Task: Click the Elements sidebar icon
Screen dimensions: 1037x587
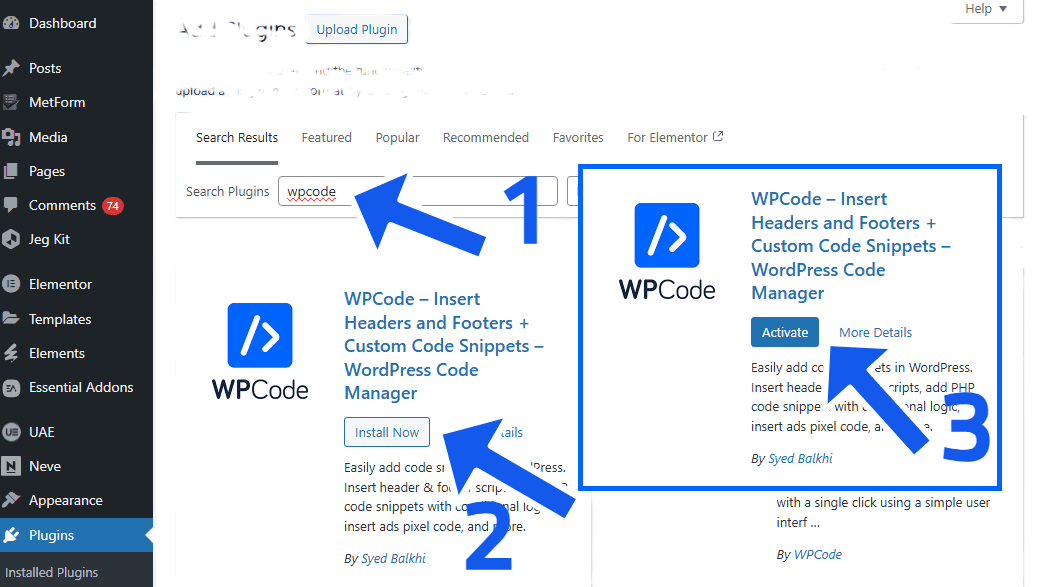Action: click(11, 353)
